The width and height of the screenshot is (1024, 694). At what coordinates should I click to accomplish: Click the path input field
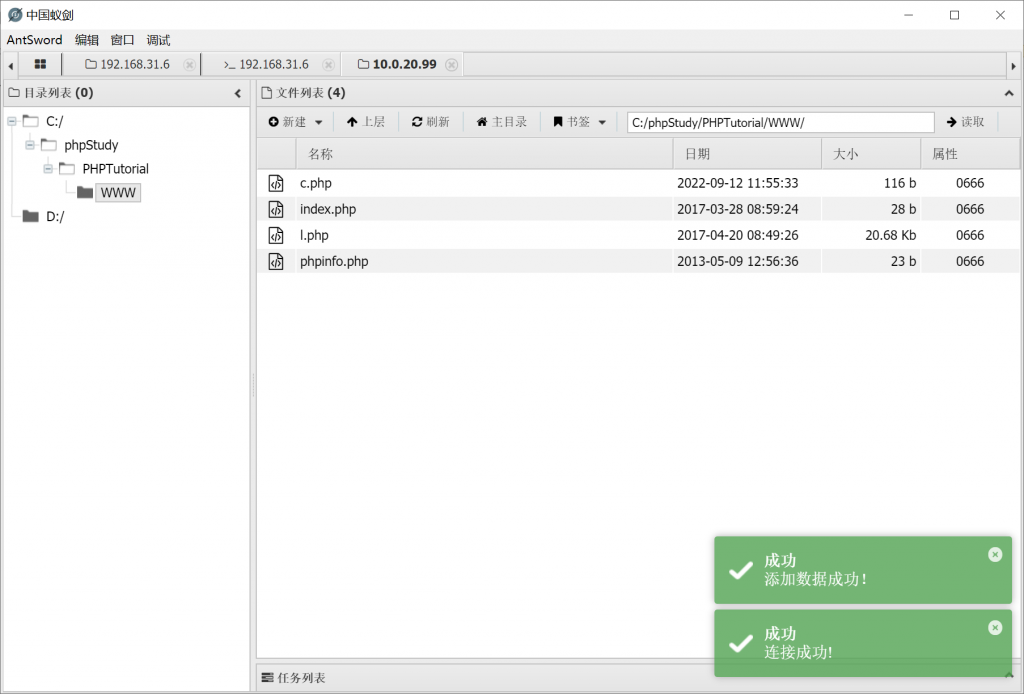tap(780, 122)
